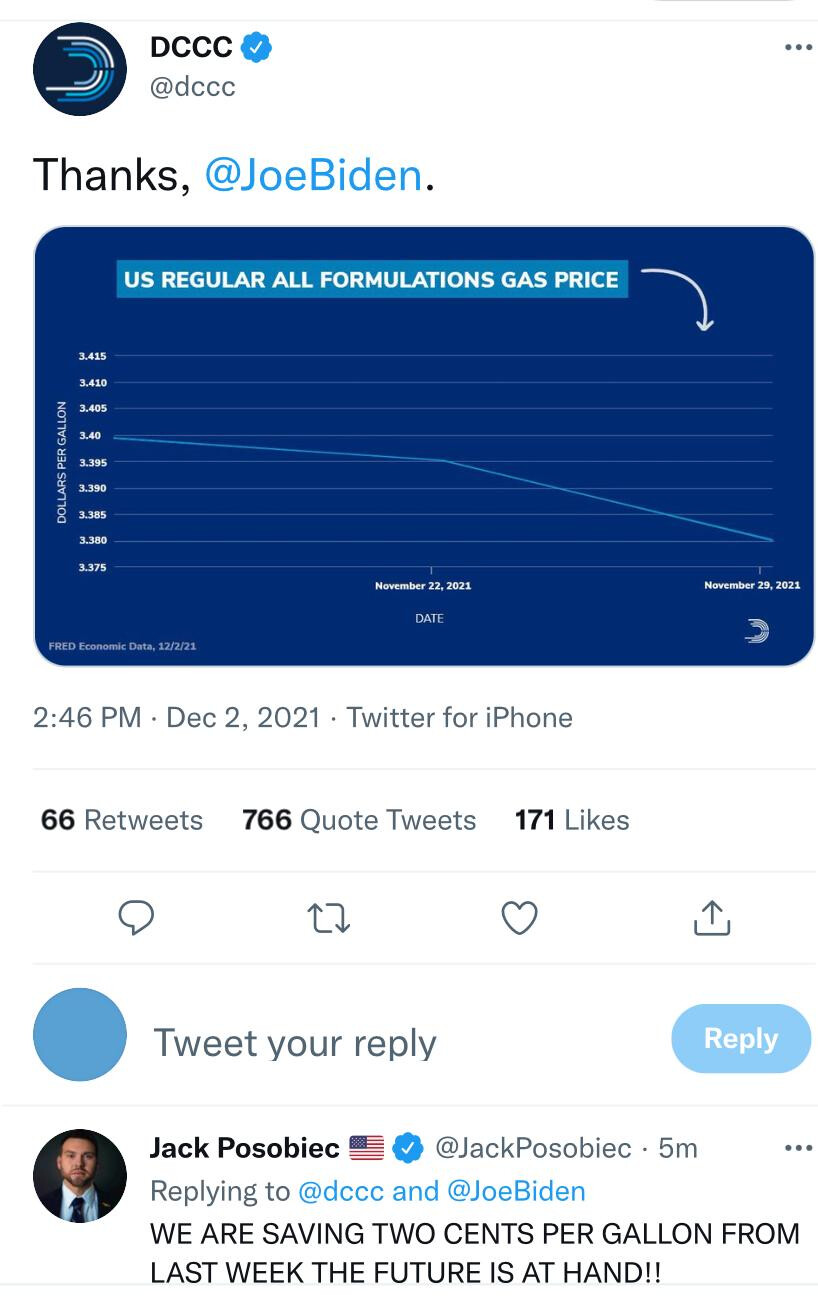The height and width of the screenshot is (1303, 818).
Task: View the 171 Likes list
Action: (x=571, y=820)
